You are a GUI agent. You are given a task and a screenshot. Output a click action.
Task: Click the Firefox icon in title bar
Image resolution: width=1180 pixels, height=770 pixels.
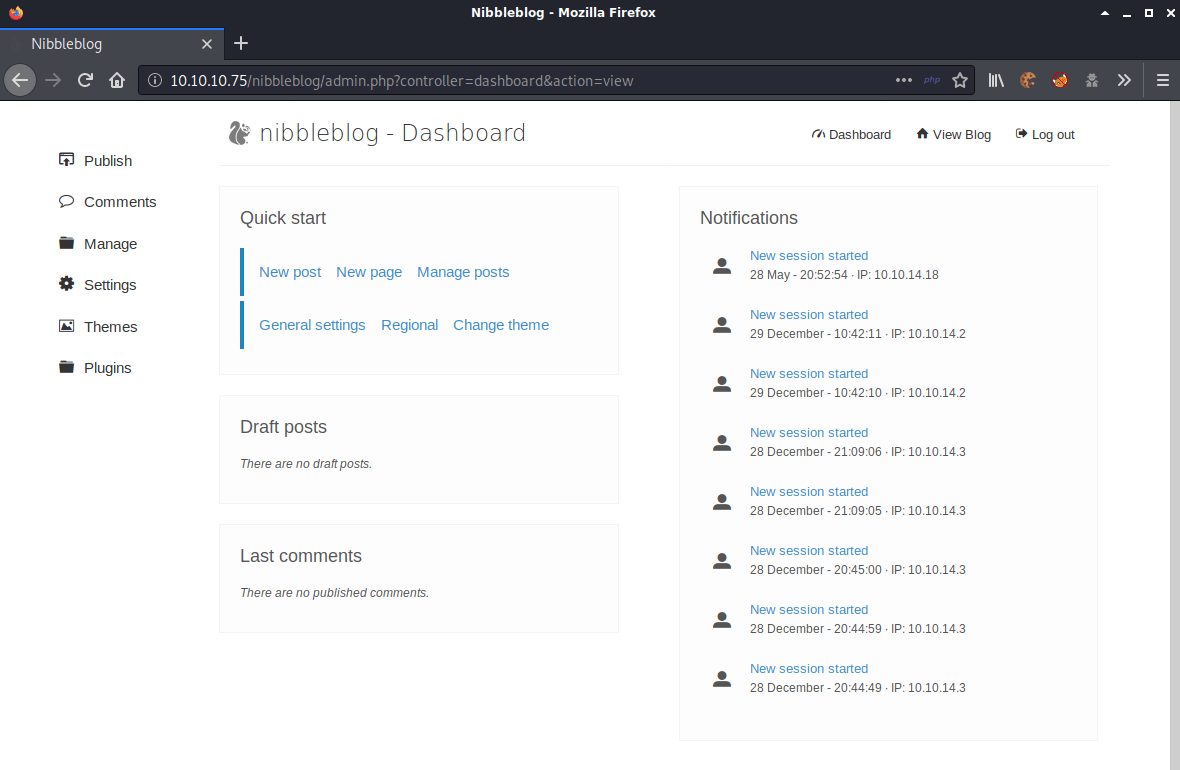click(x=16, y=12)
